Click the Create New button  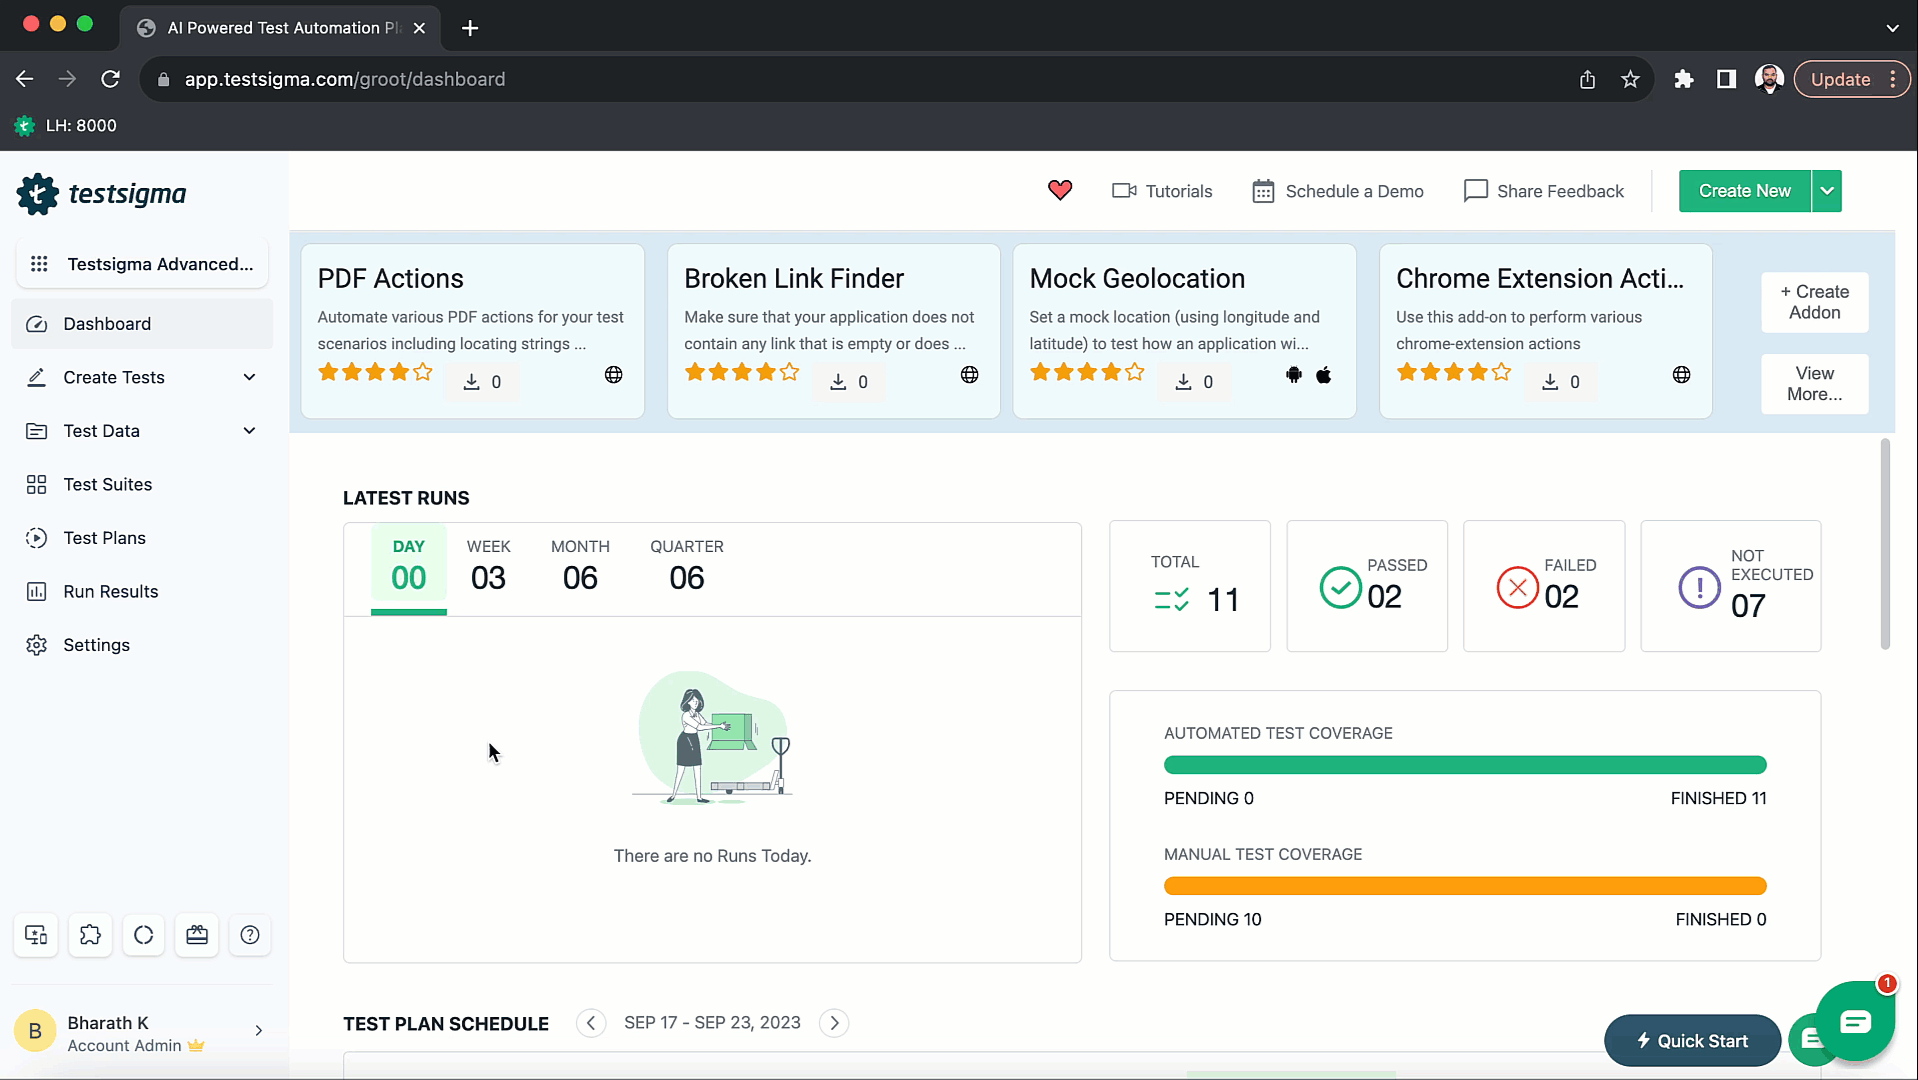(1744, 191)
